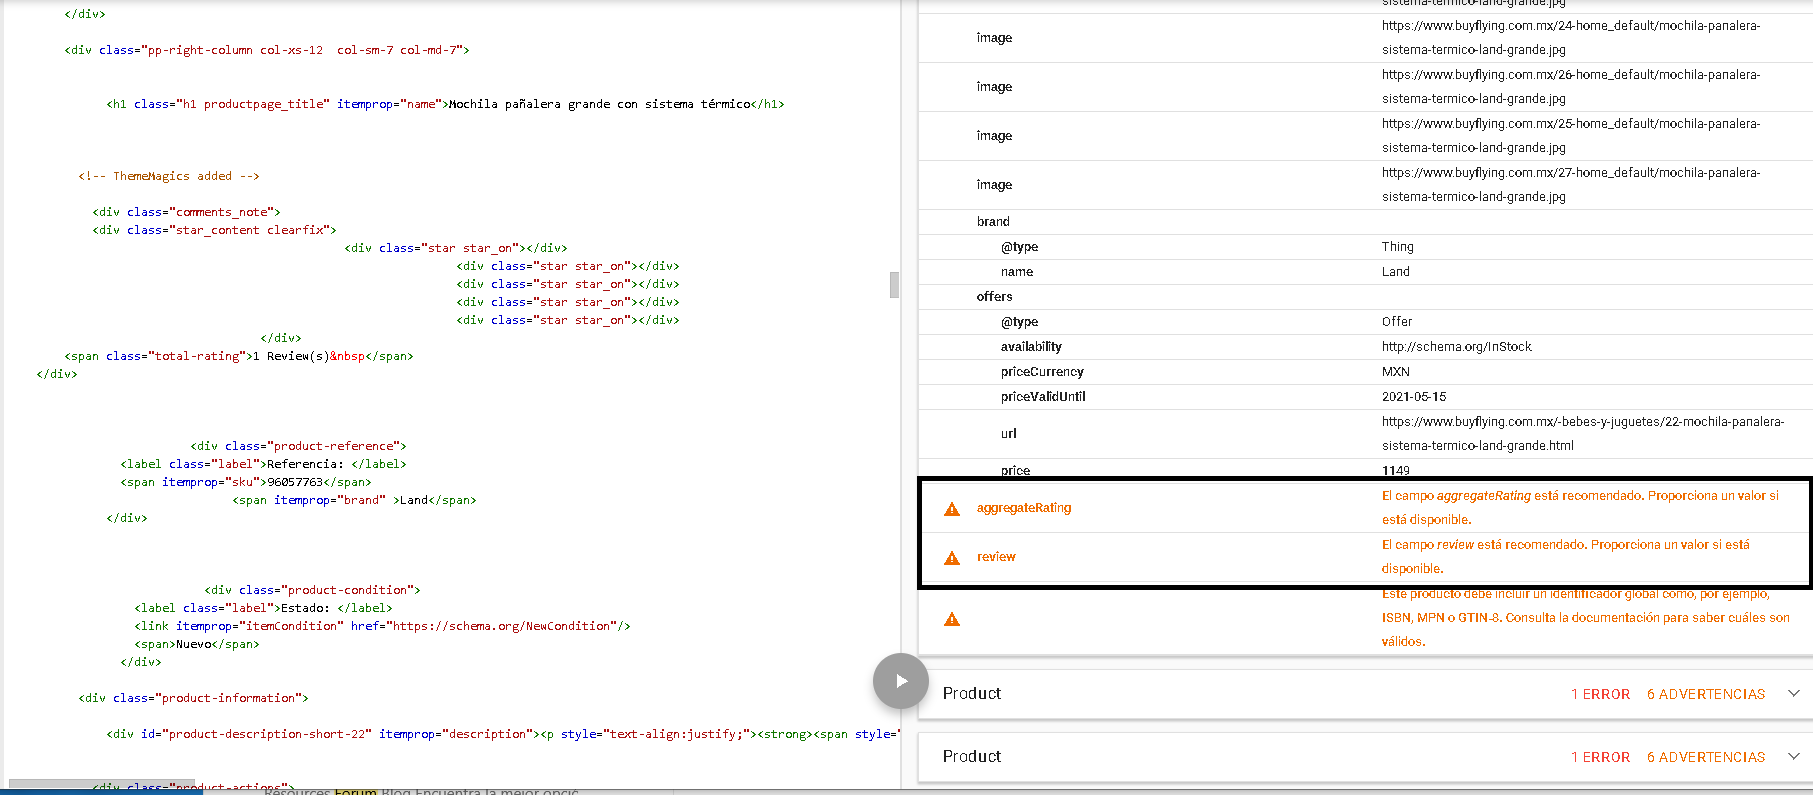Click the product-description-short-22 code line
Screen dimensions: 1813x795
503,734
